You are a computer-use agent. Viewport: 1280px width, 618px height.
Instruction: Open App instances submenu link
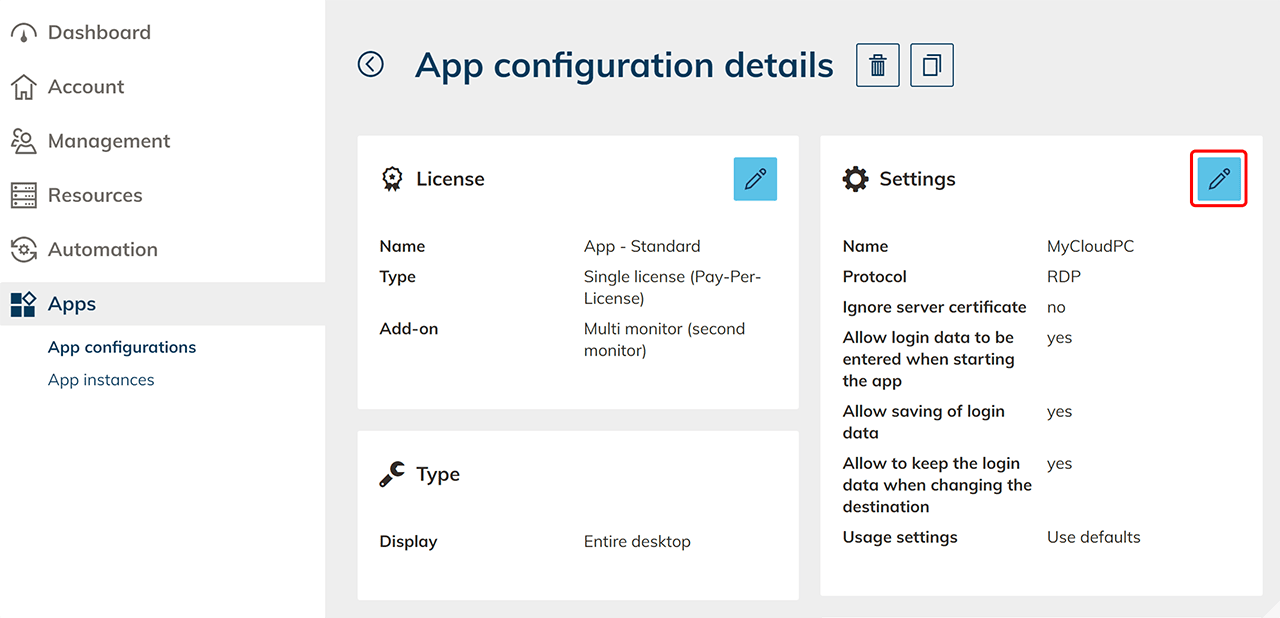click(x=101, y=380)
